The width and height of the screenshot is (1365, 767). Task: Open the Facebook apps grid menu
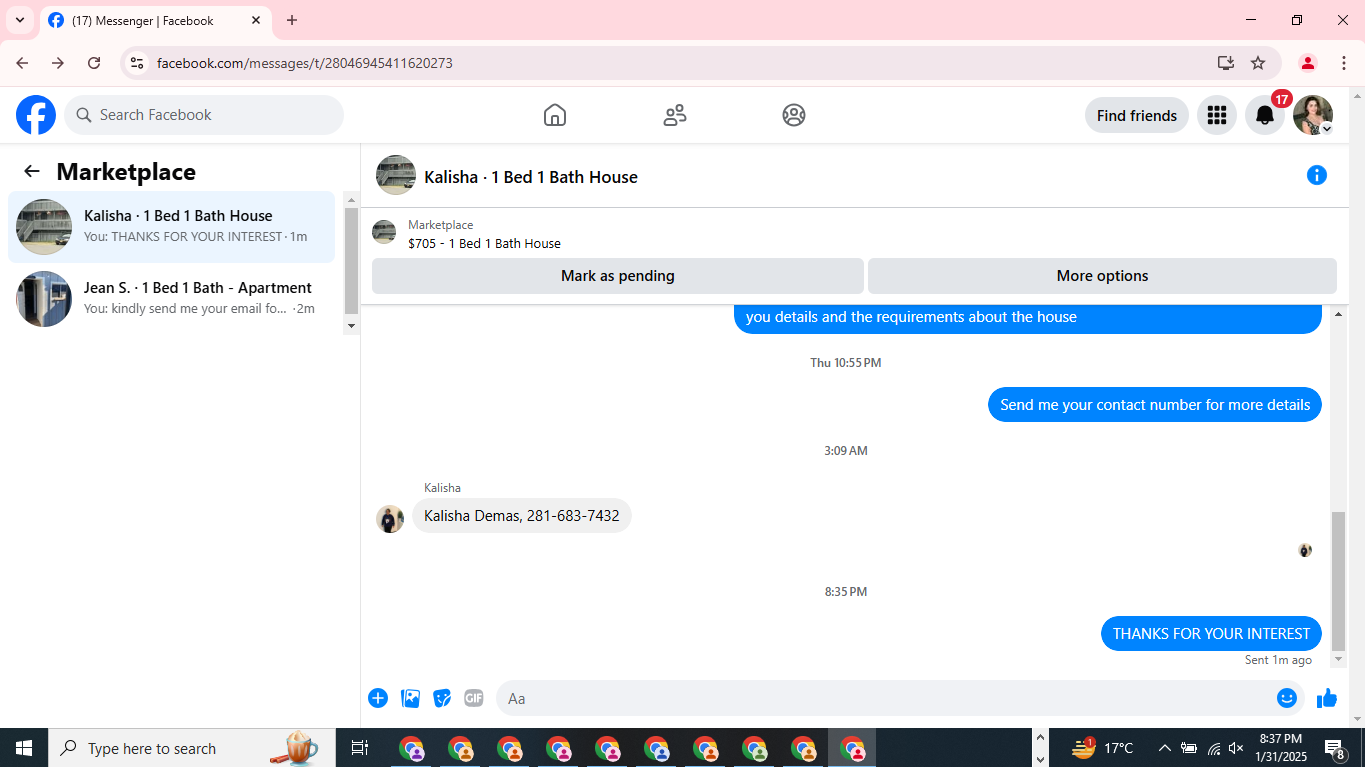tap(1217, 115)
